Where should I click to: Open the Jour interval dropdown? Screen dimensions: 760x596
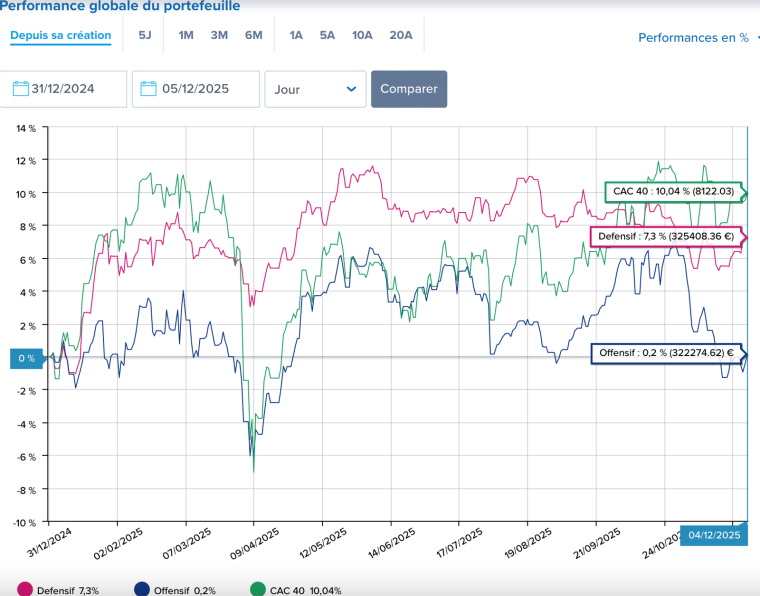point(315,89)
